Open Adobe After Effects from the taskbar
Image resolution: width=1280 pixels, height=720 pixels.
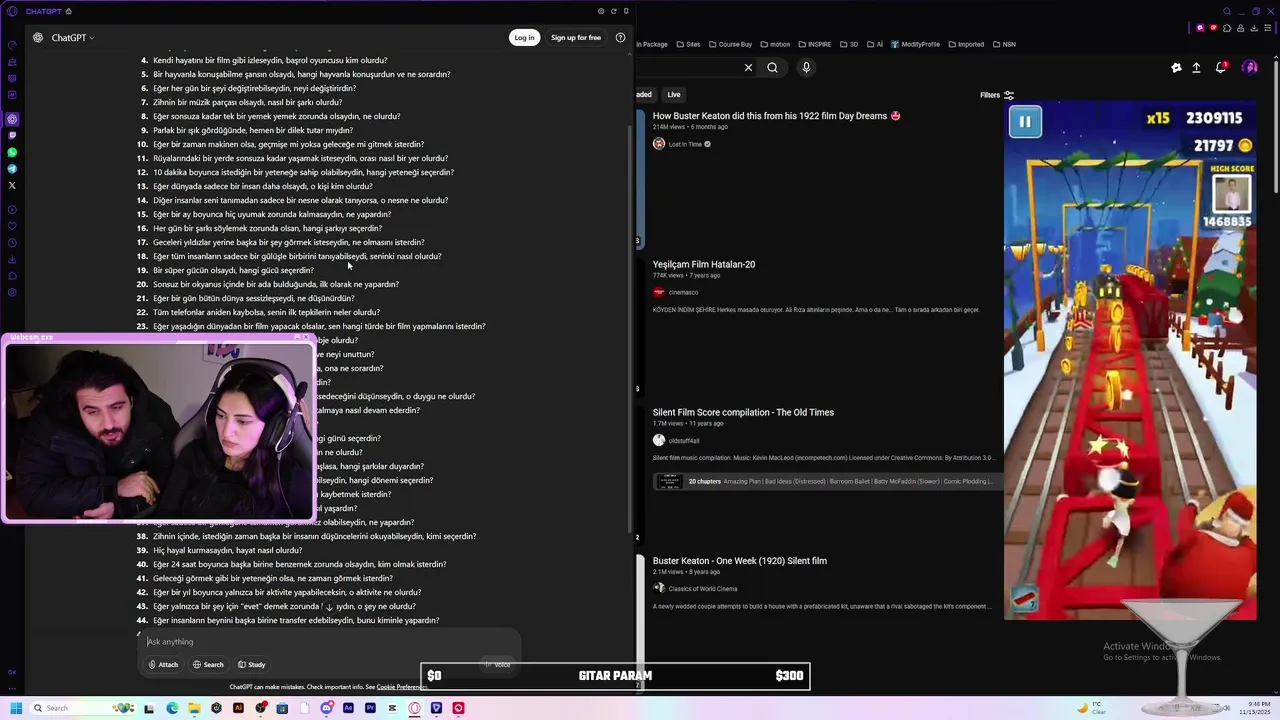[x=348, y=708]
